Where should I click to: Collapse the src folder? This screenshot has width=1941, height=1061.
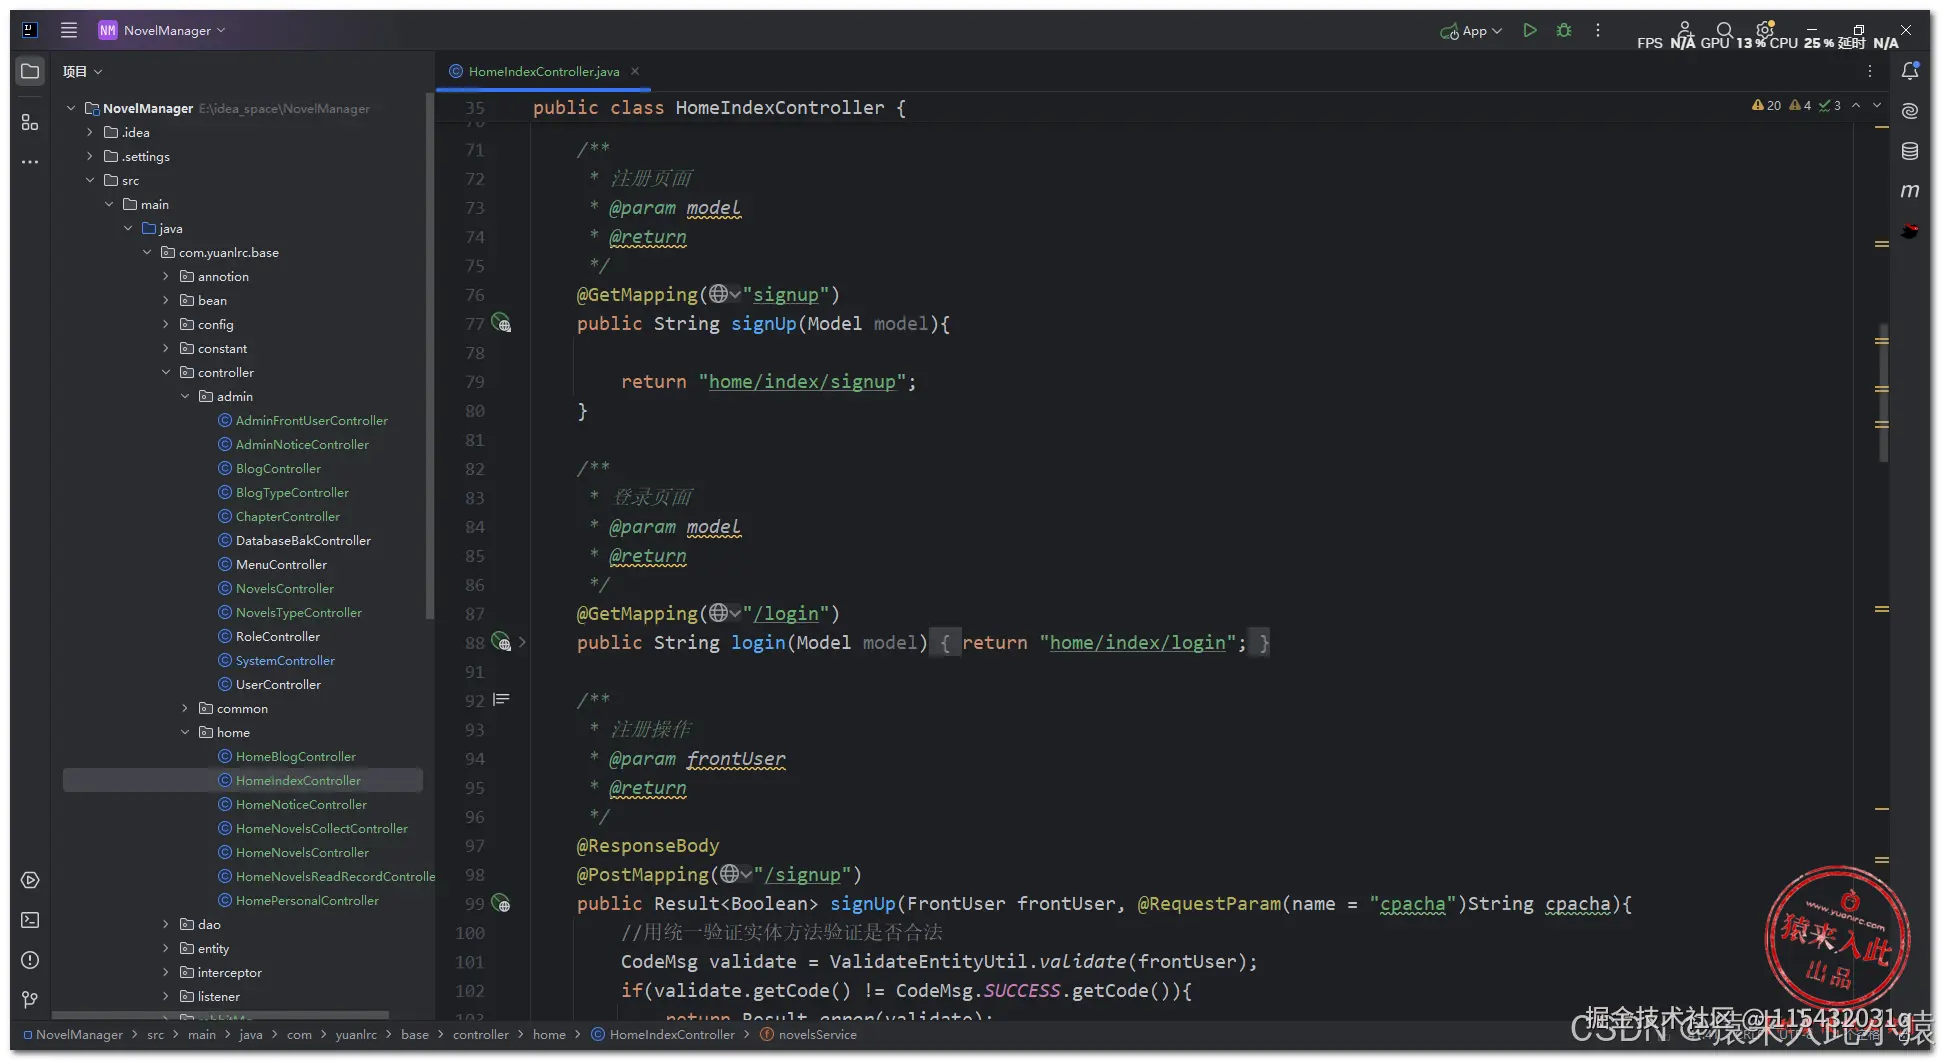click(x=90, y=180)
